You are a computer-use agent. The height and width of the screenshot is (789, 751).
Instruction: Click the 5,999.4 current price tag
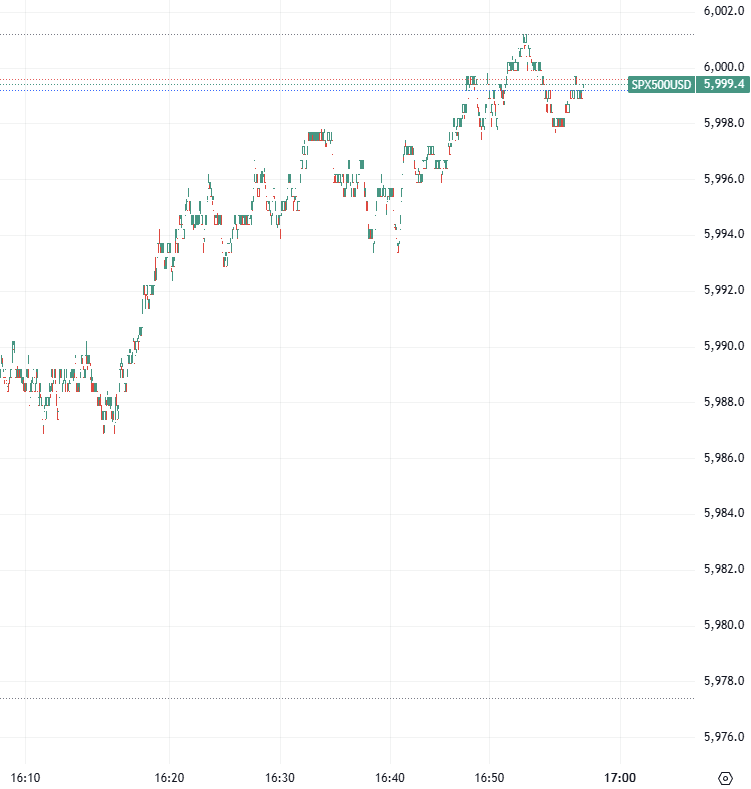723,84
